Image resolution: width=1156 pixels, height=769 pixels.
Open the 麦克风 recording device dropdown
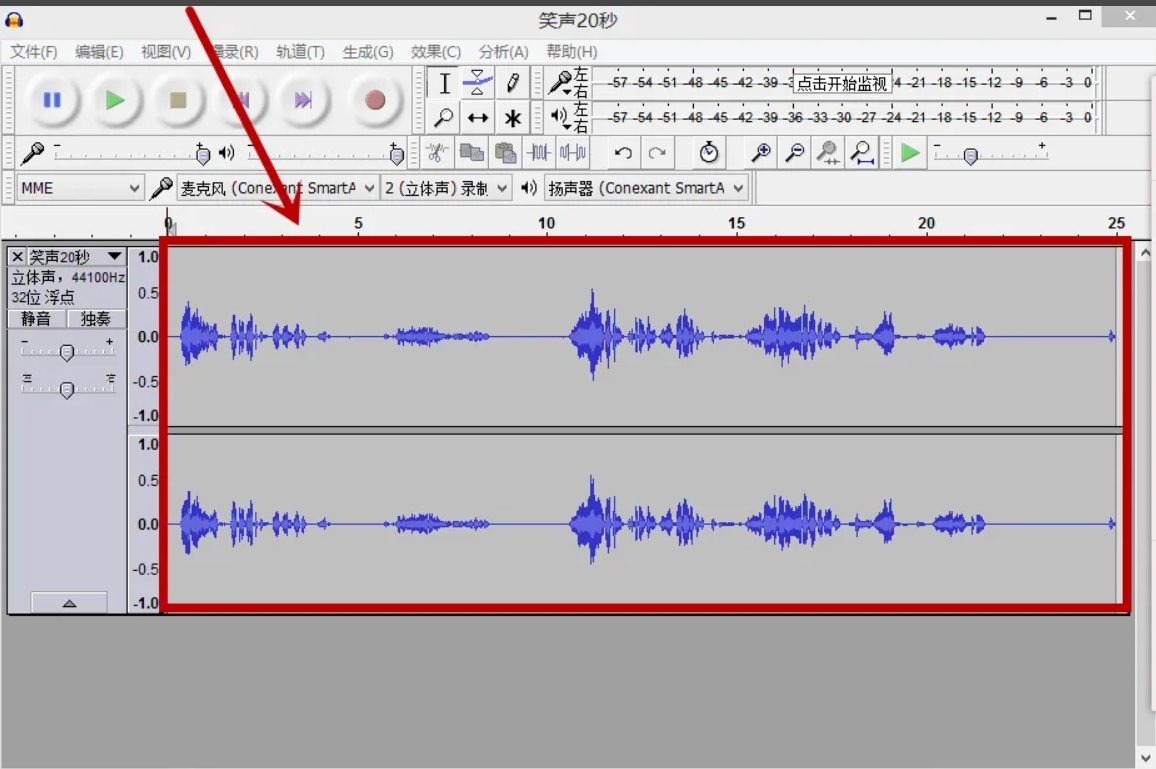pos(277,188)
